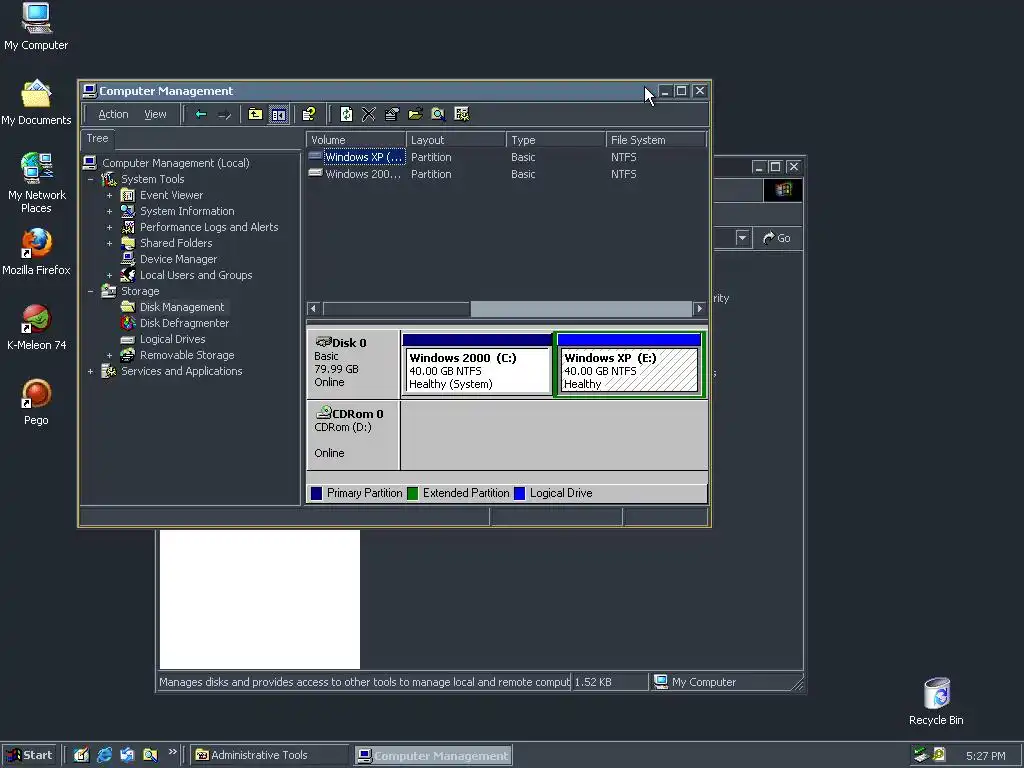Open the View menu
Viewport: 1024px width, 768px height.
click(x=155, y=114)
